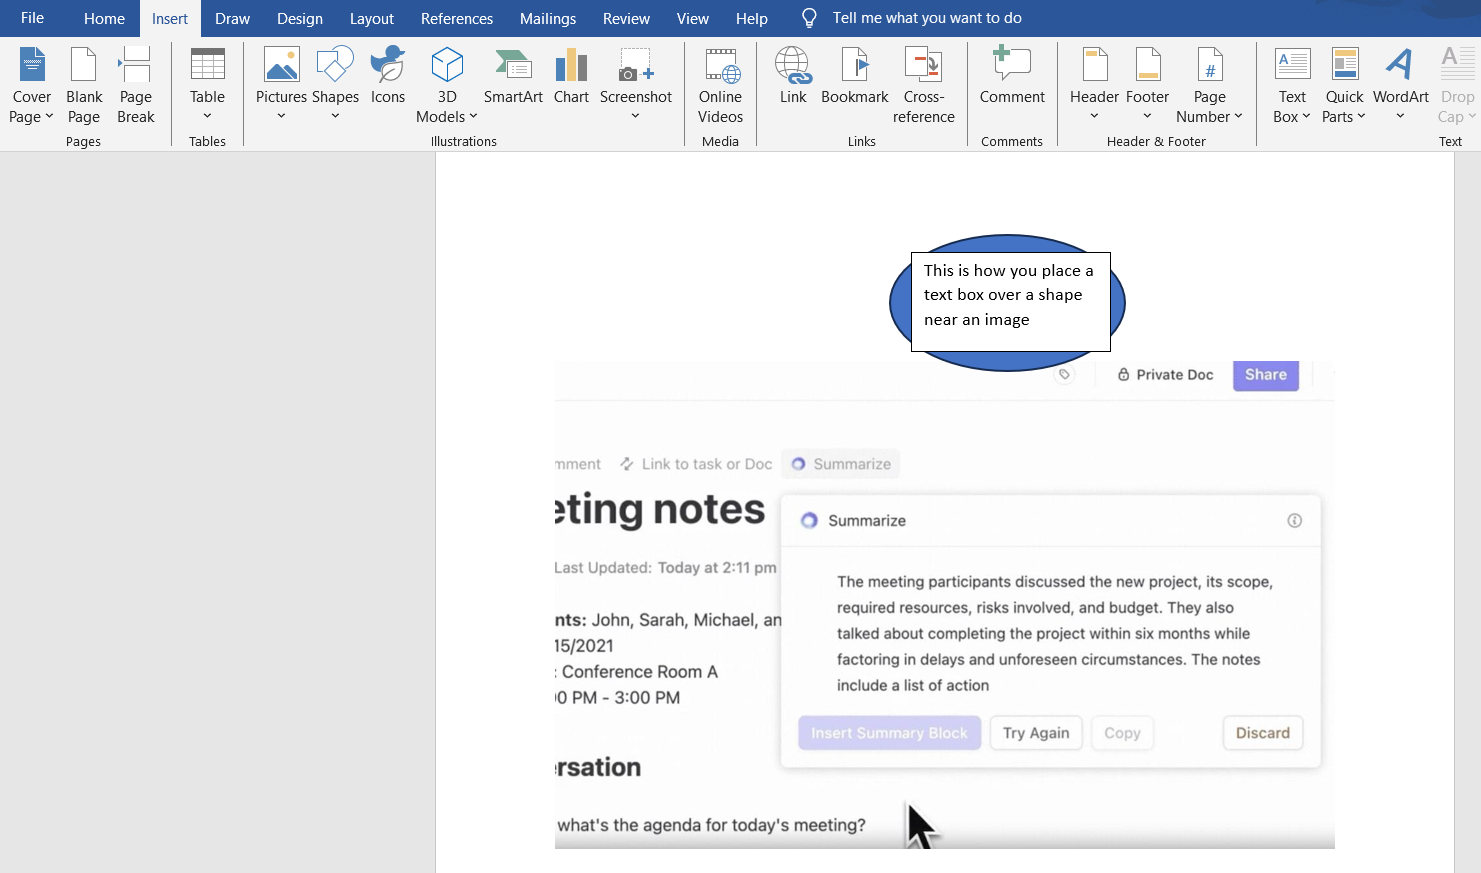The height and width of the screenshot is (873, 1481).
Task: Open the Quick Parts menu
Action: (x=1345, y=86)
